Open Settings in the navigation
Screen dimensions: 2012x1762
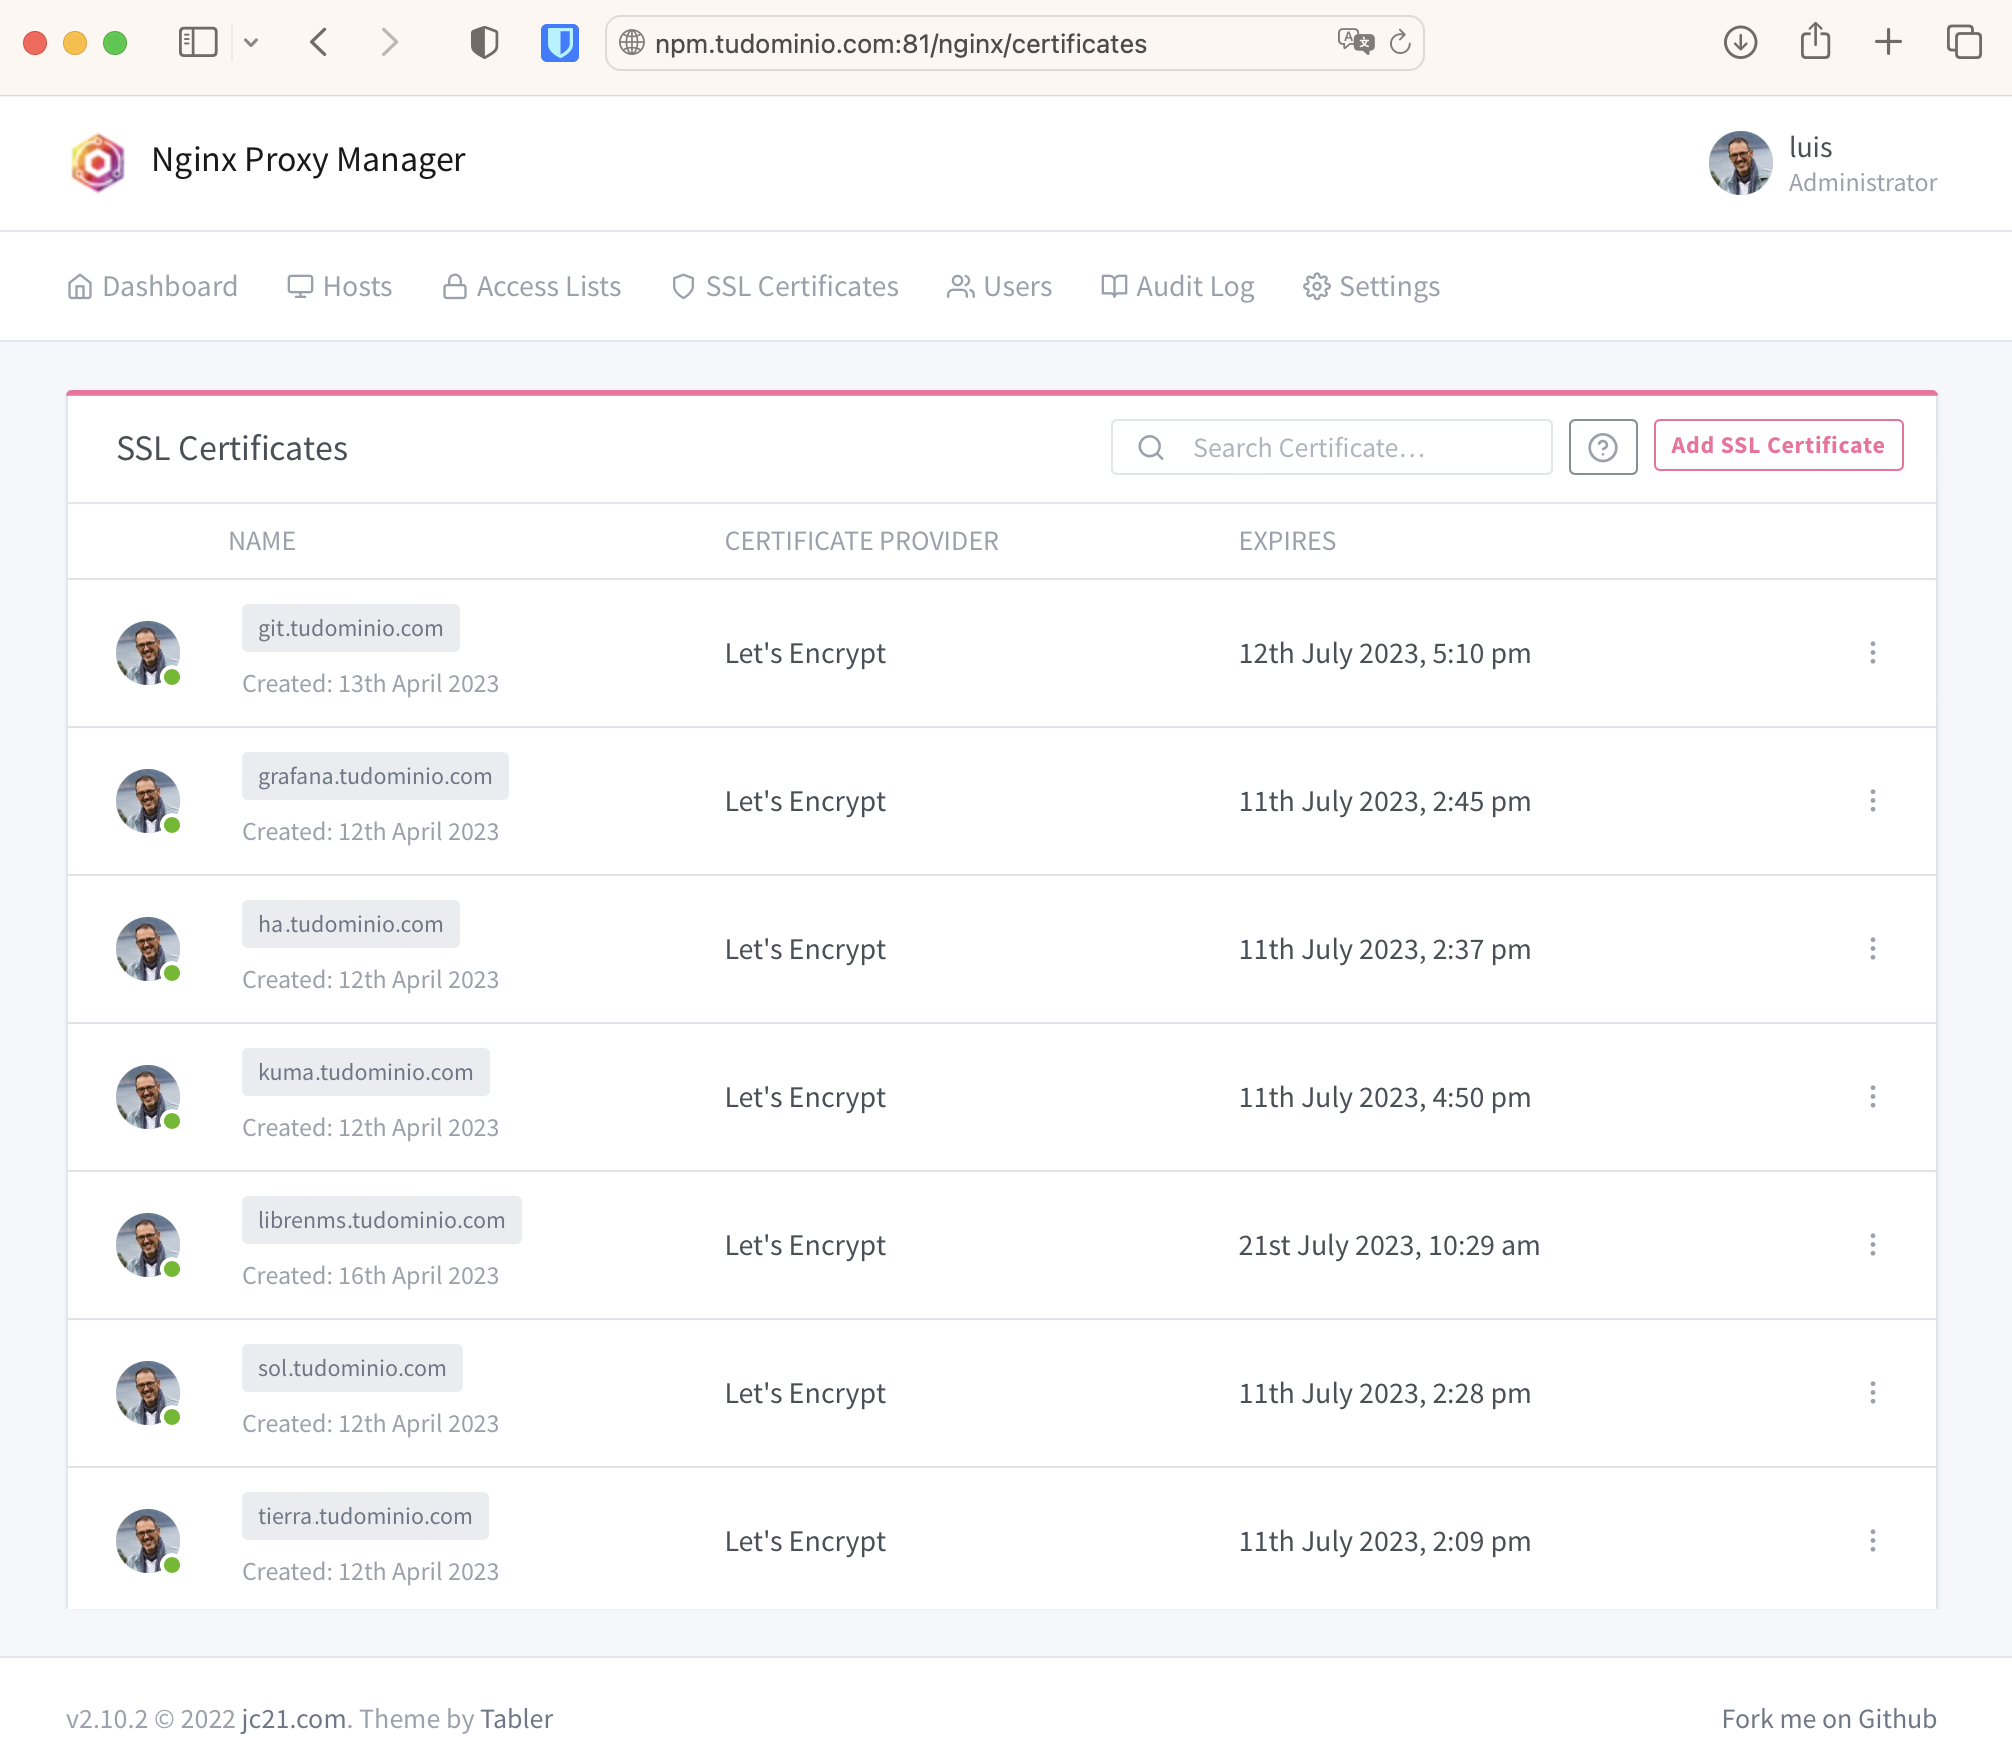coord(1371,287)
